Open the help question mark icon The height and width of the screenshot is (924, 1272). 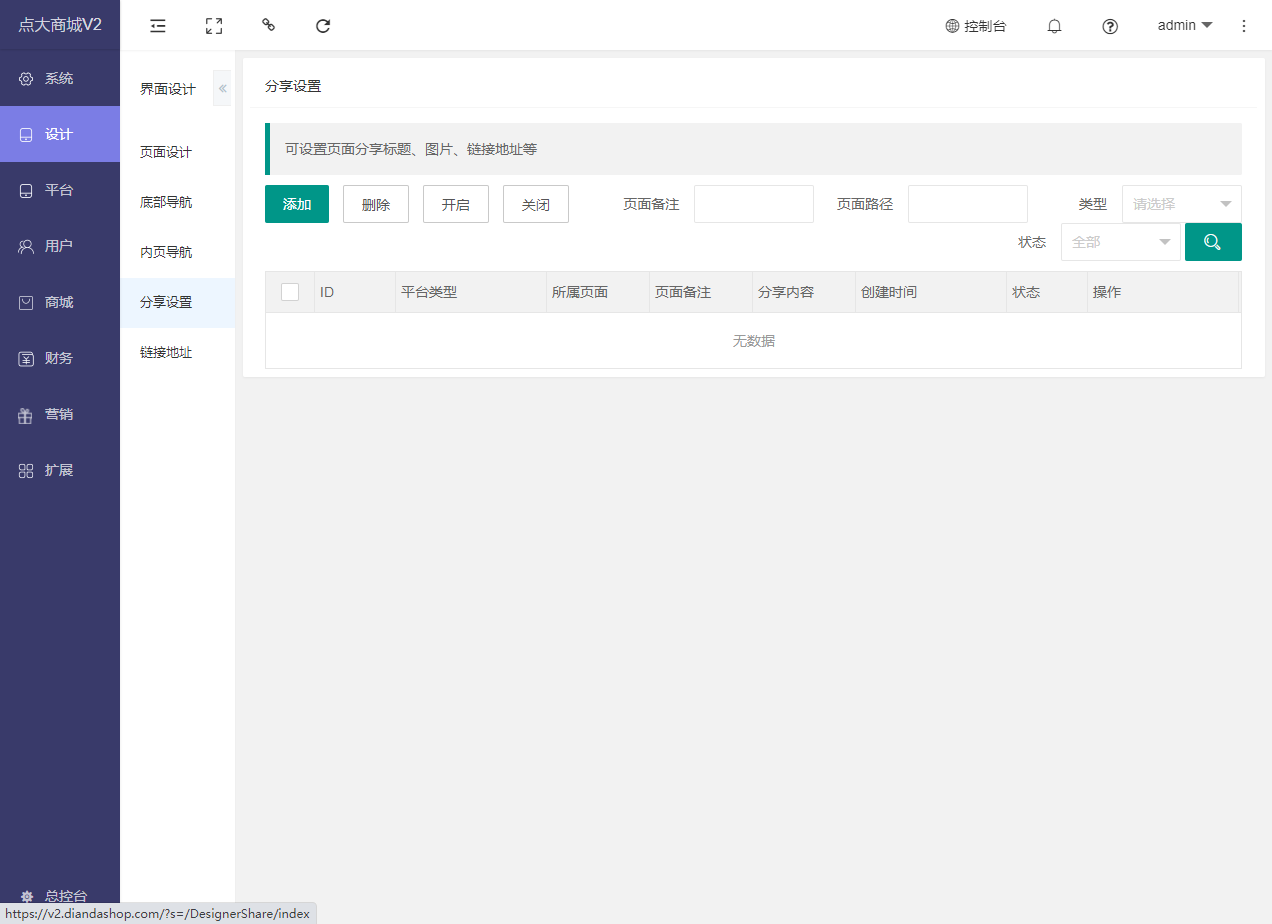tap(1110, 26)
